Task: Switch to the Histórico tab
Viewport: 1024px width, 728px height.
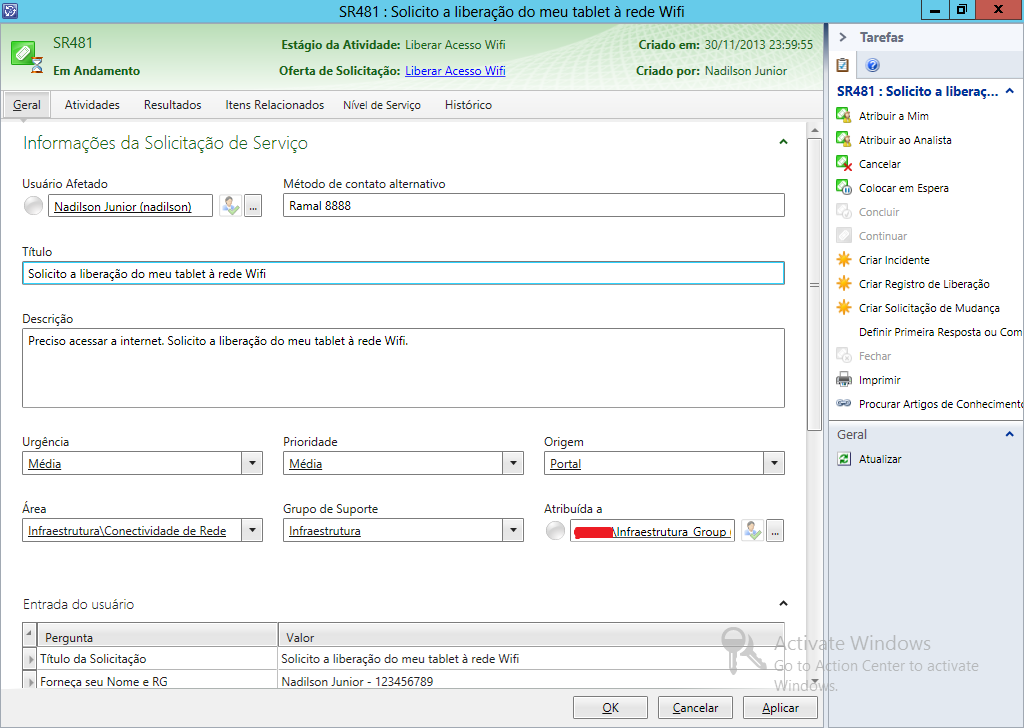Action: [468, 104]
